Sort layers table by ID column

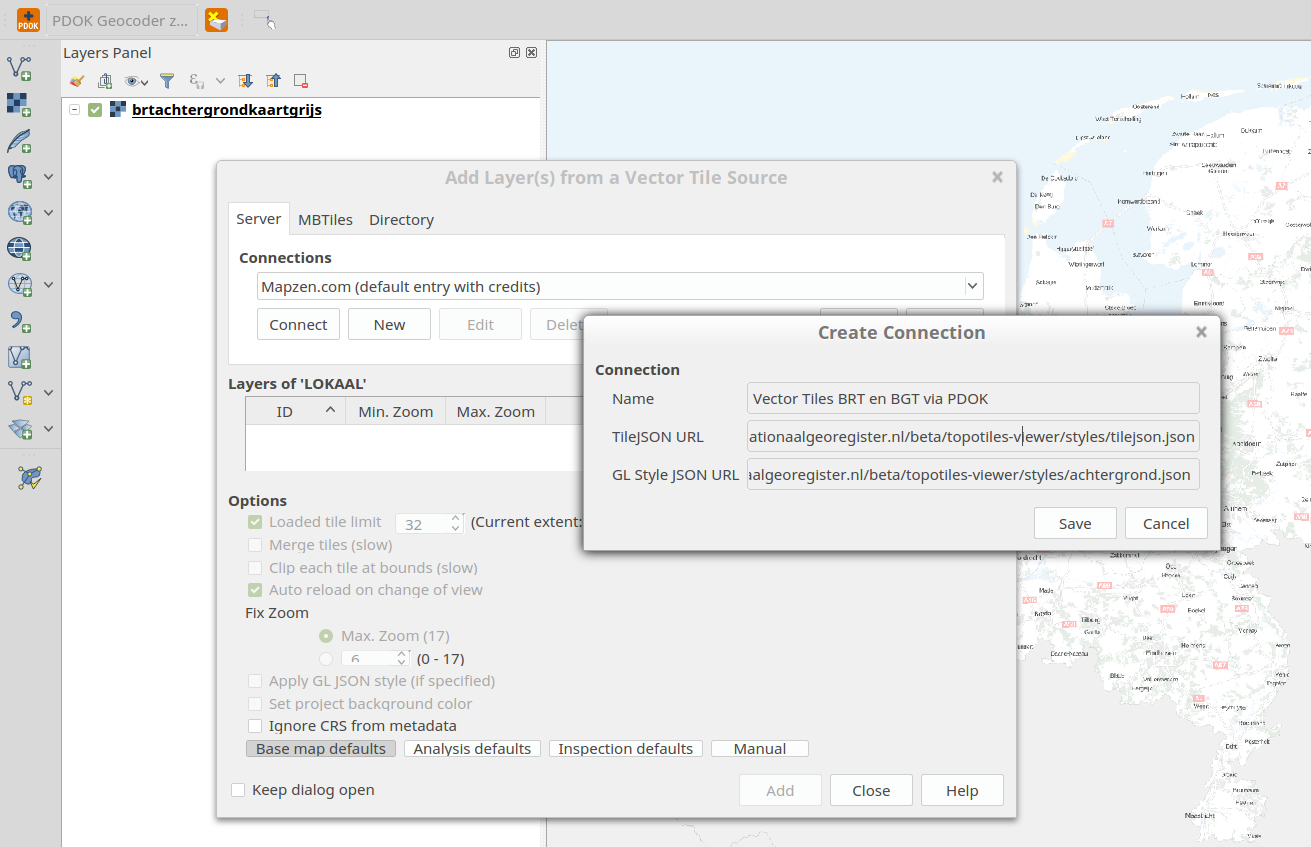point(295,411)
